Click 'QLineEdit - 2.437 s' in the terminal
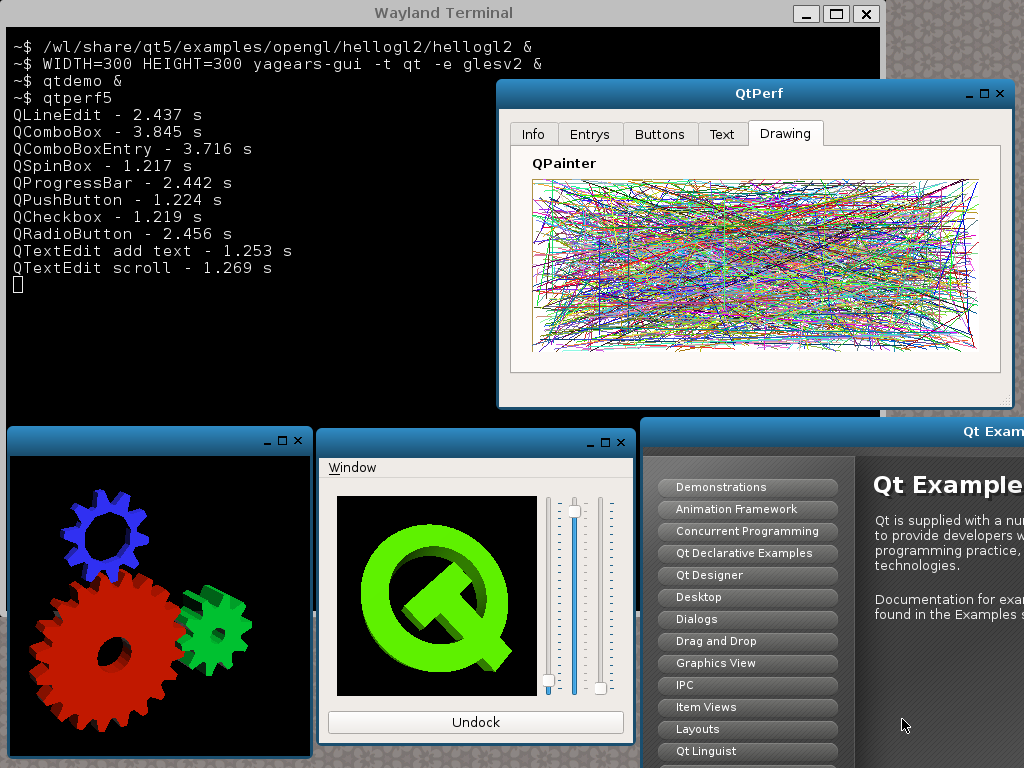The image size is (1024, 768). [108, 115]
